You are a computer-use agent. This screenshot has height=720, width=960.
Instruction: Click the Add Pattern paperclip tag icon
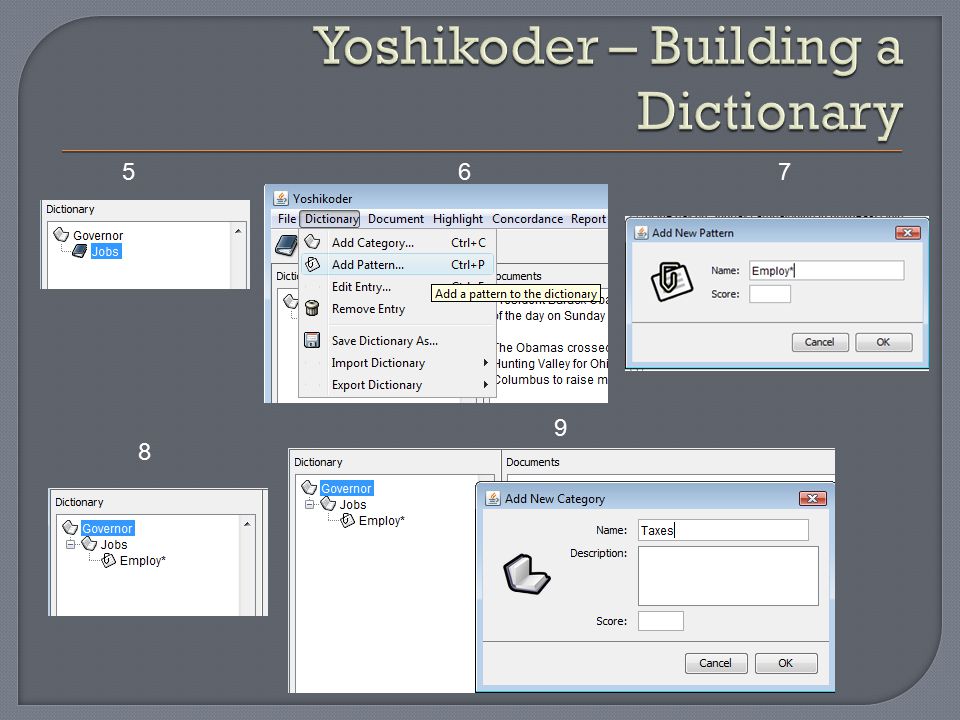tap(312, 264)
